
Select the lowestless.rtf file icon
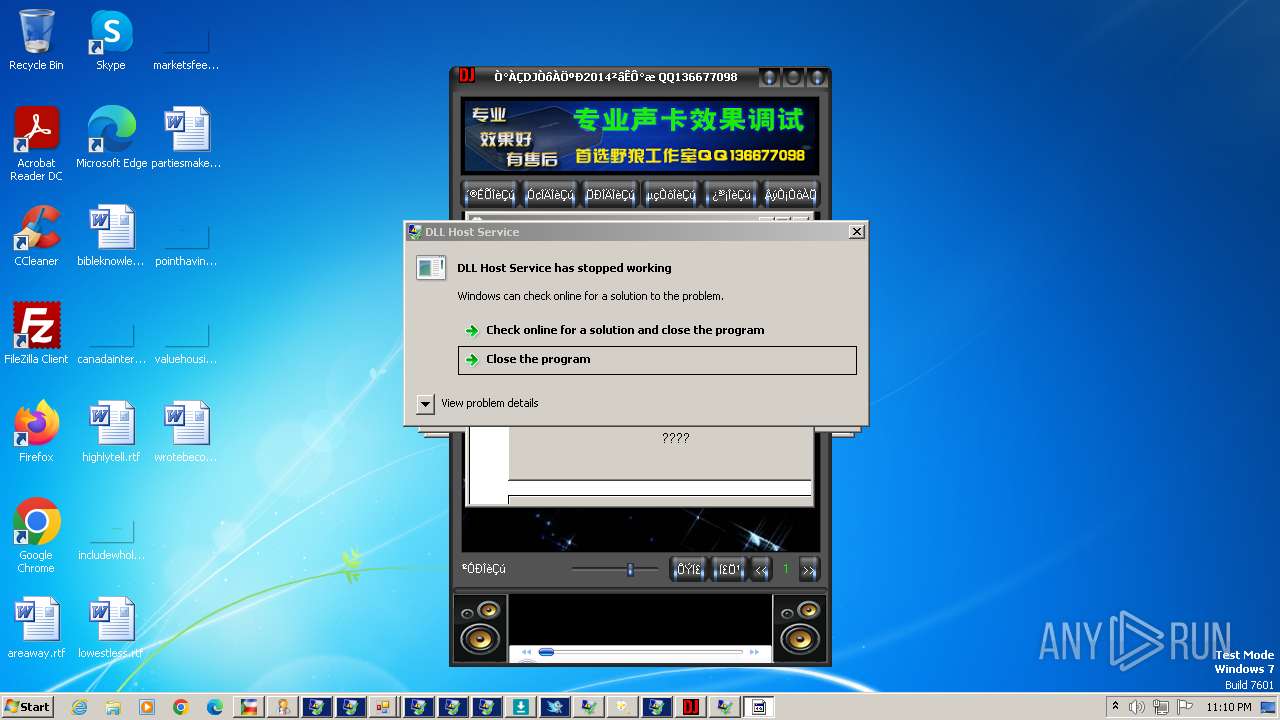111,628
